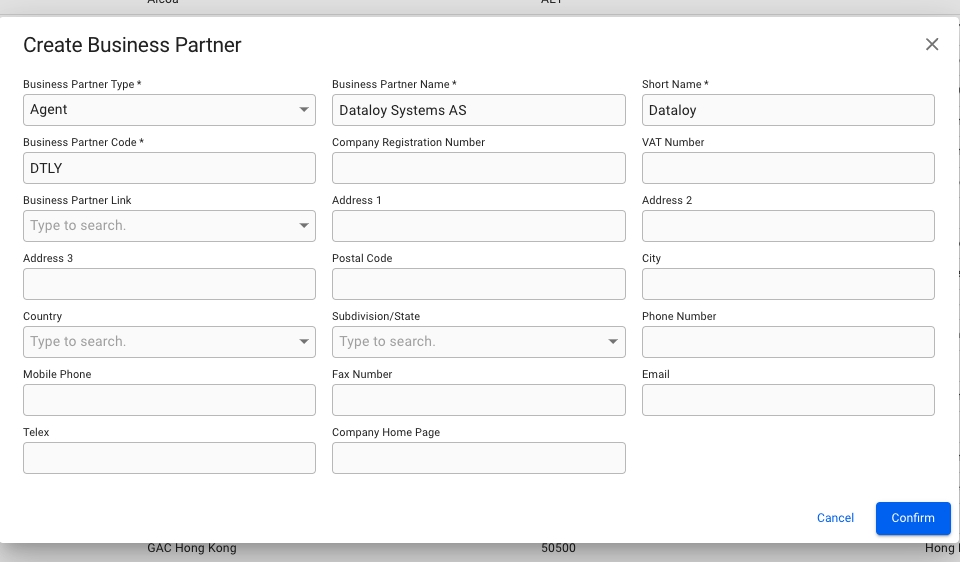Click into the Business Partner Code field
This screenshot has width=960, height=562.
click(169, 168)
